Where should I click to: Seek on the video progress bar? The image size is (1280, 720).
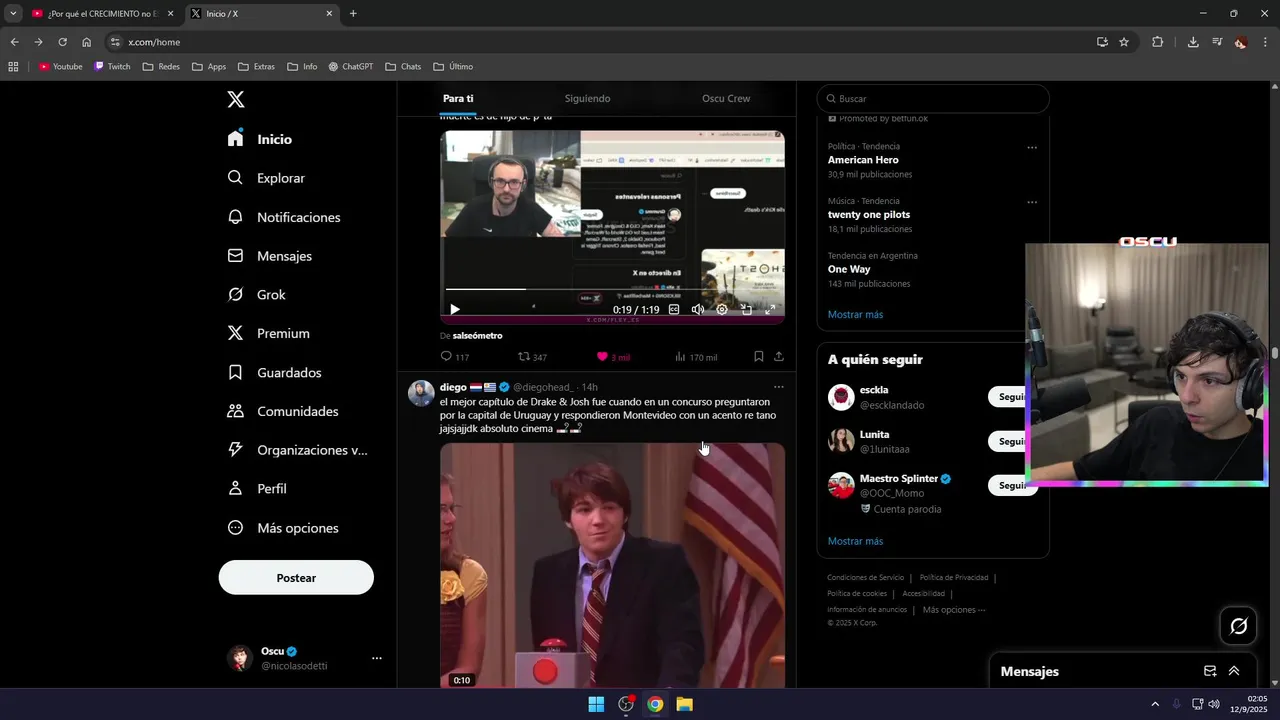tap(612, 289)
